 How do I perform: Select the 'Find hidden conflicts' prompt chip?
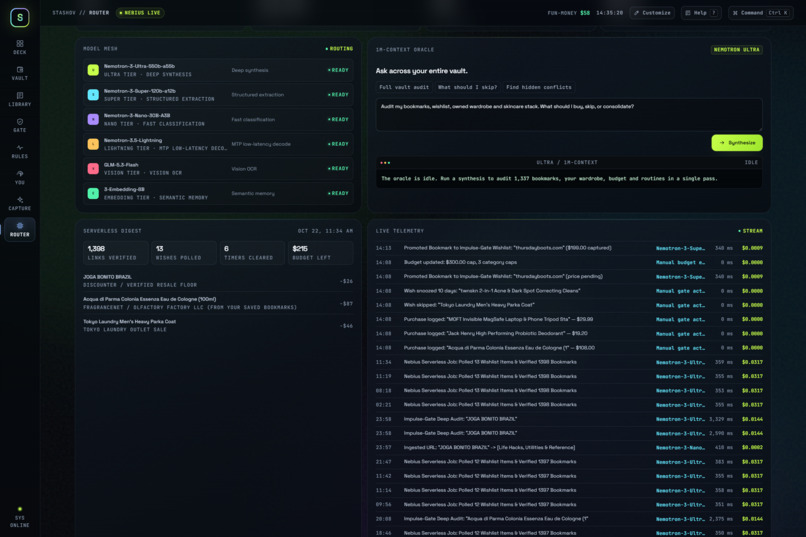point(539,87)
